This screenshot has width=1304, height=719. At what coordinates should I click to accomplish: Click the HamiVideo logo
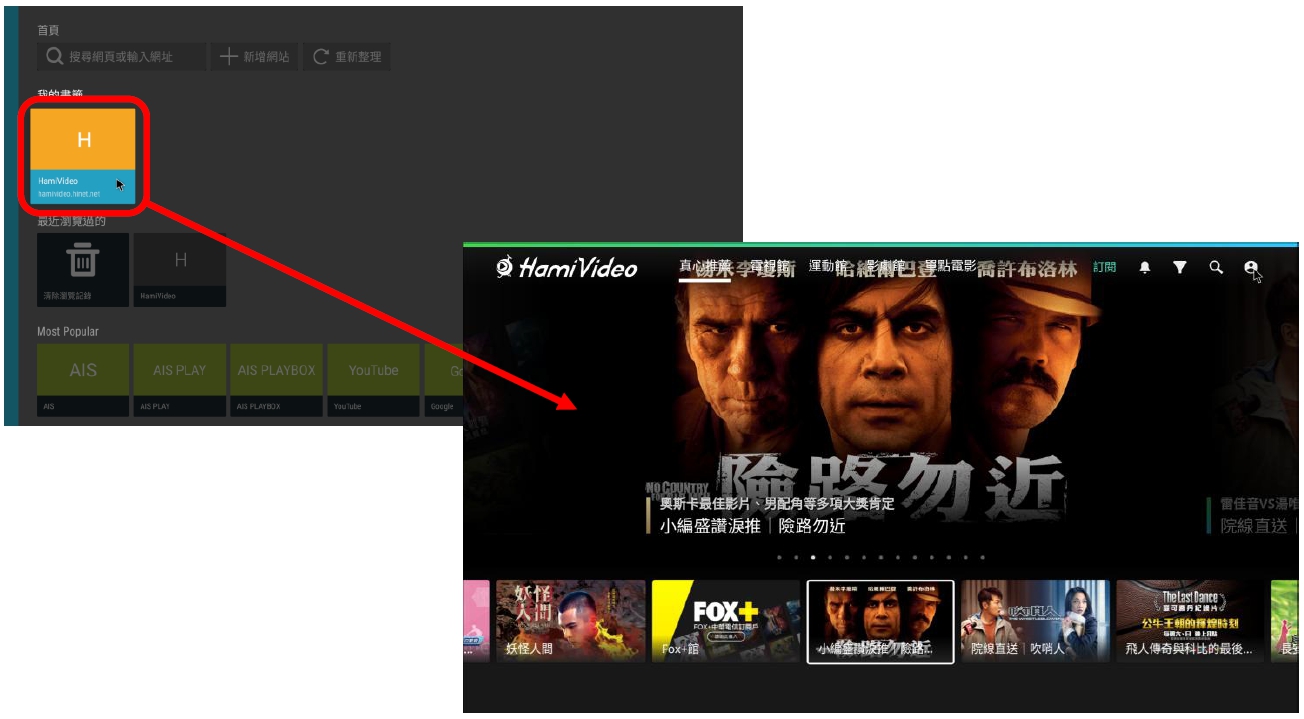click(567, 267)
